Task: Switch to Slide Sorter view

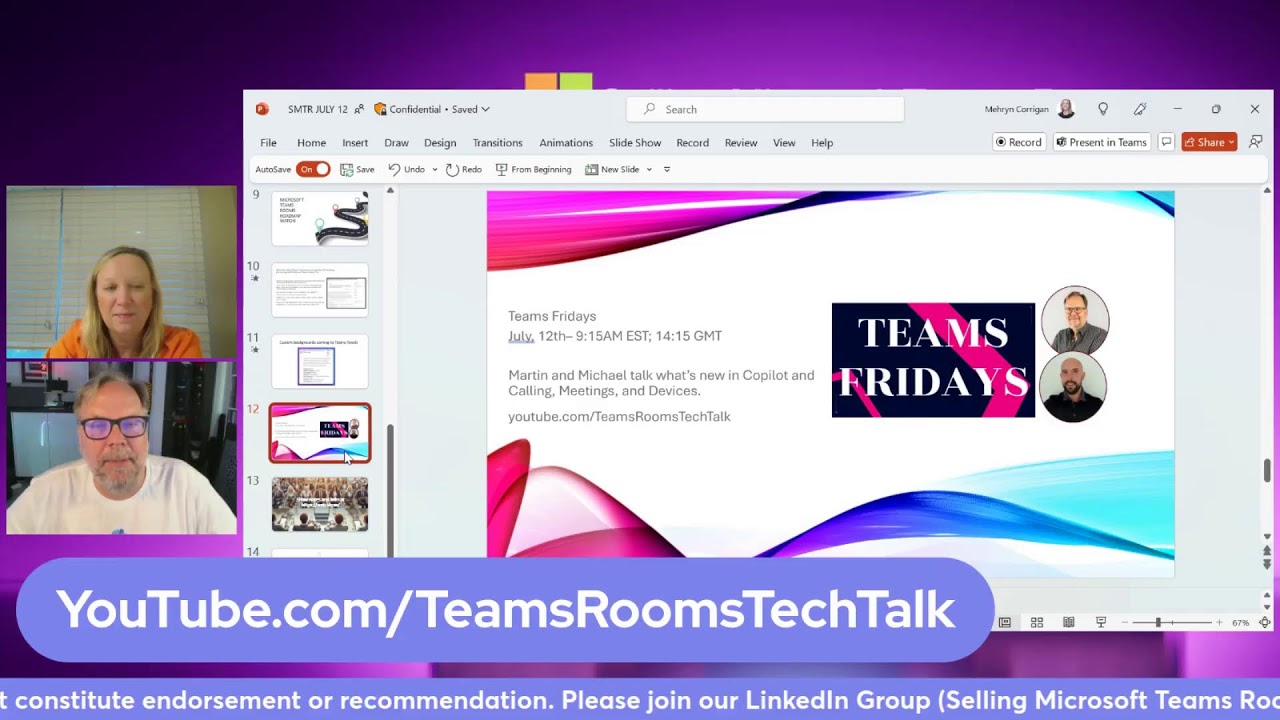Action: 1037,622
